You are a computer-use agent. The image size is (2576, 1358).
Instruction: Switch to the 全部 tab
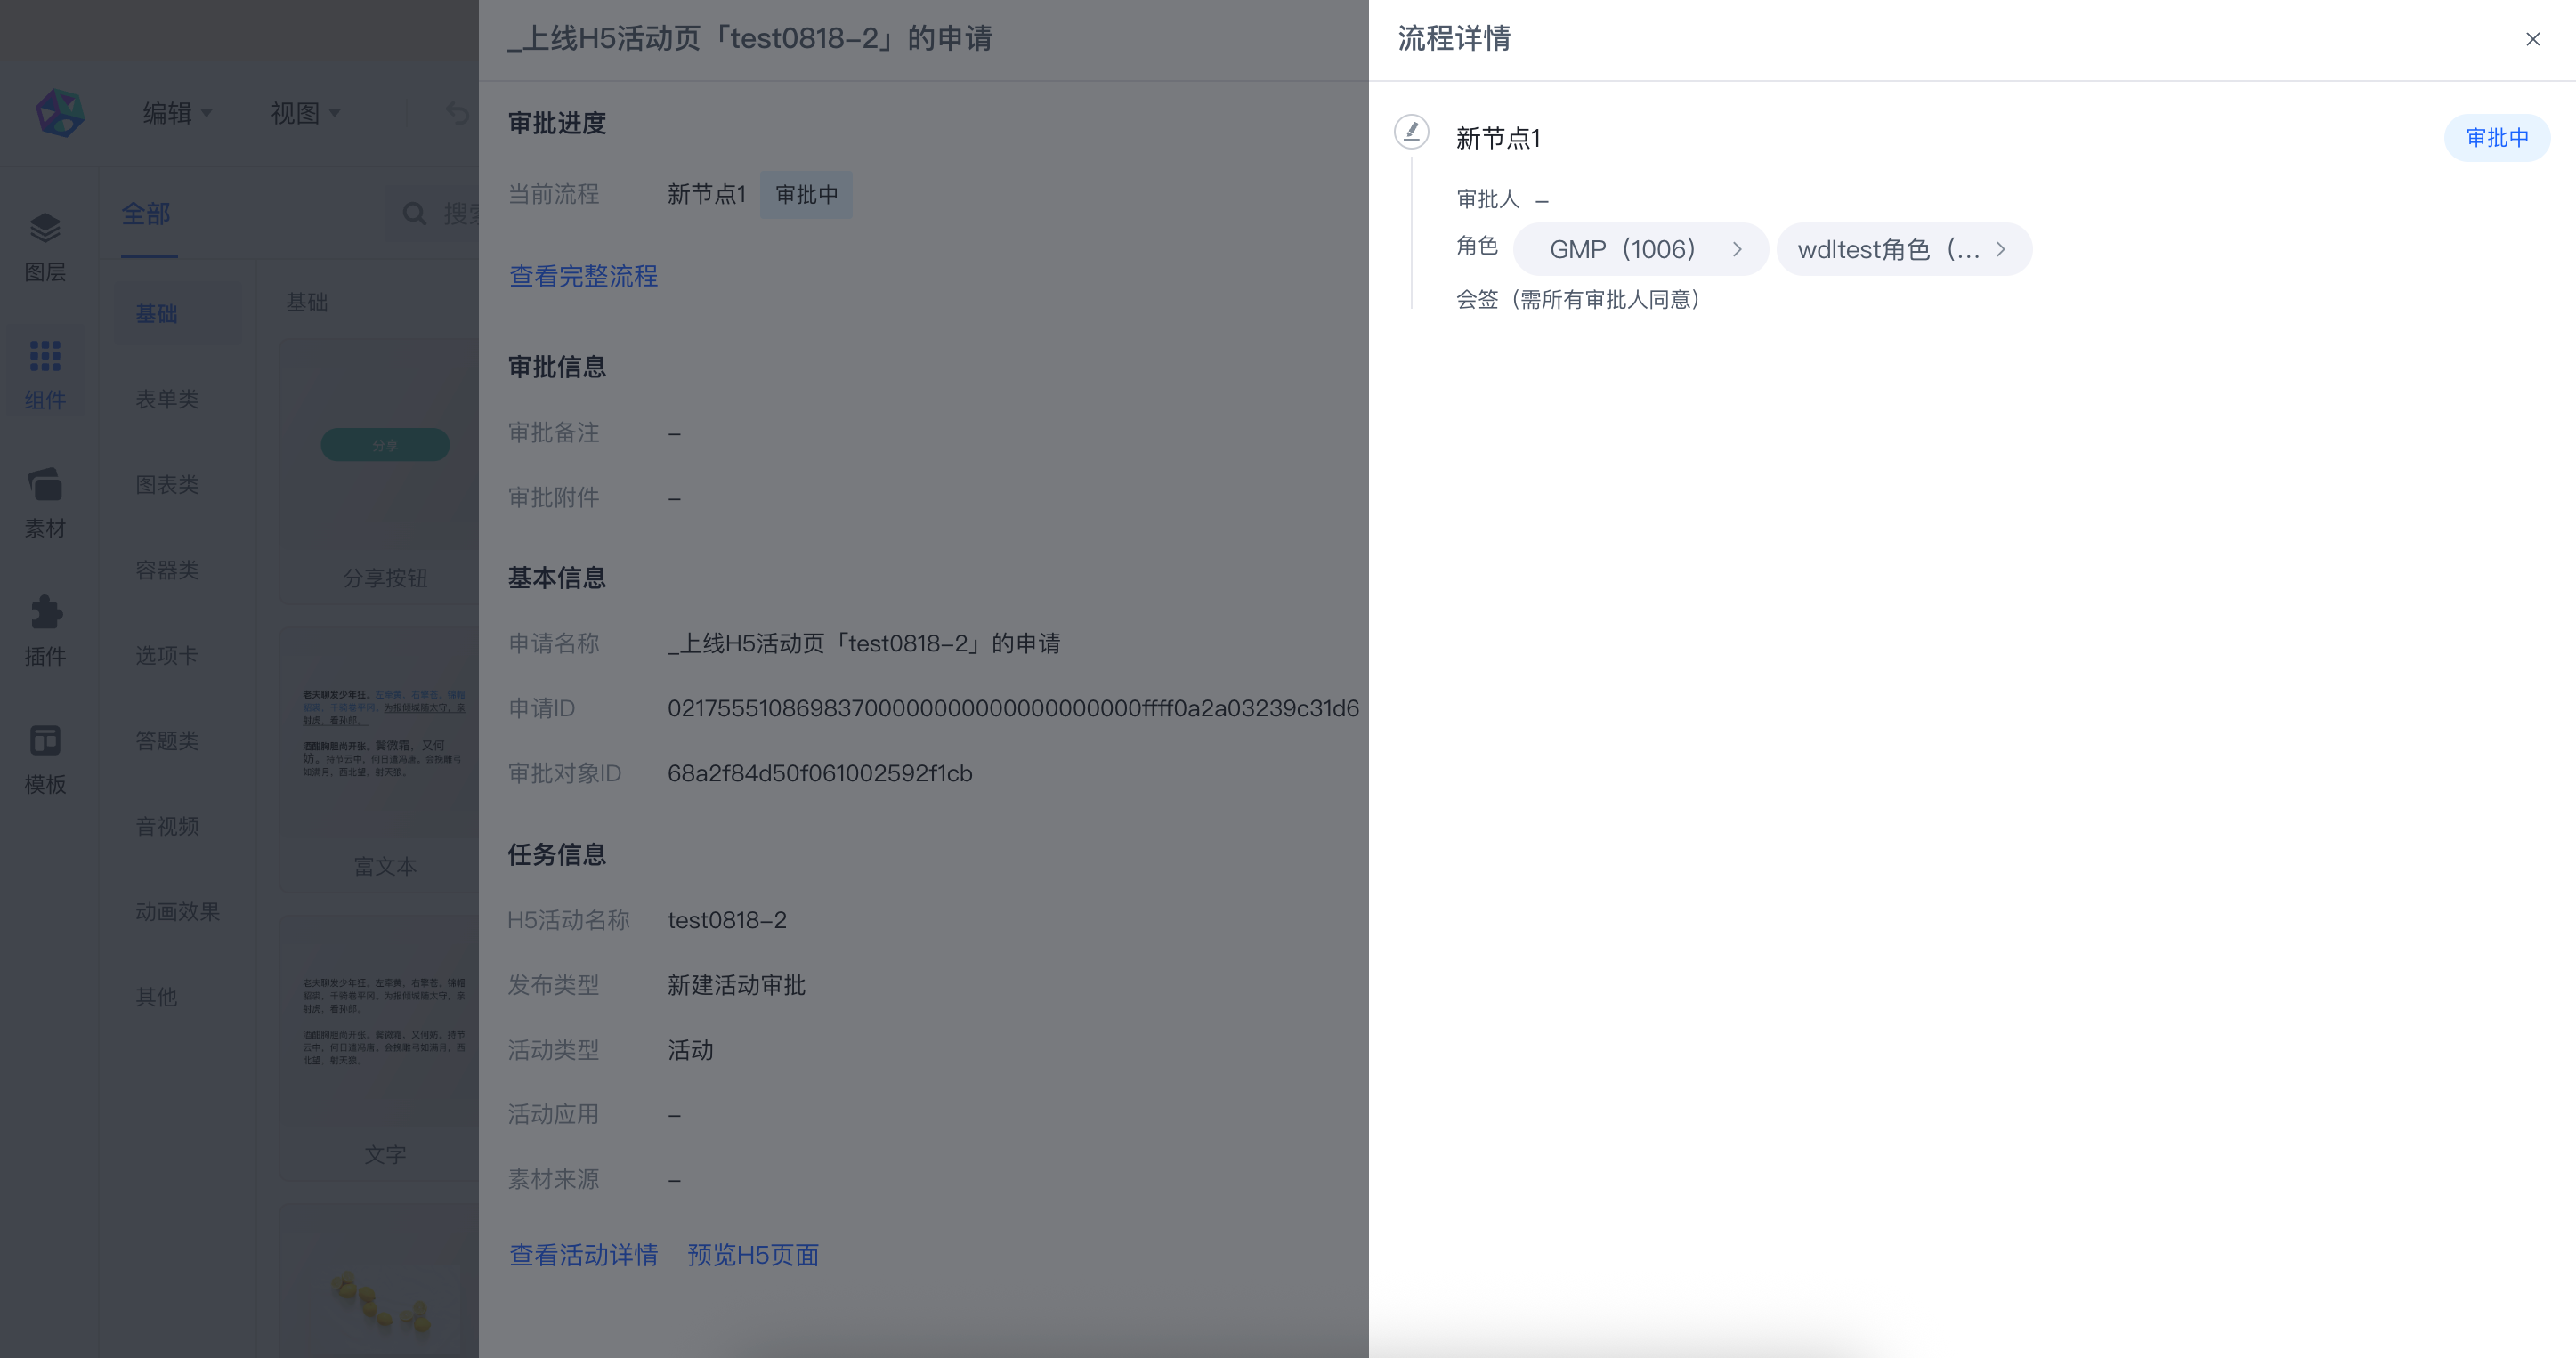[x=146, y=213]
